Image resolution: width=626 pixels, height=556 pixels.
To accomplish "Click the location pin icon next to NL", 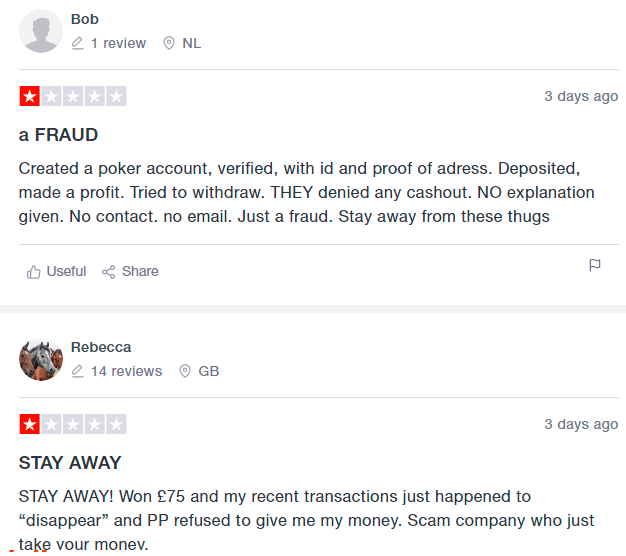I will point(169,43).
